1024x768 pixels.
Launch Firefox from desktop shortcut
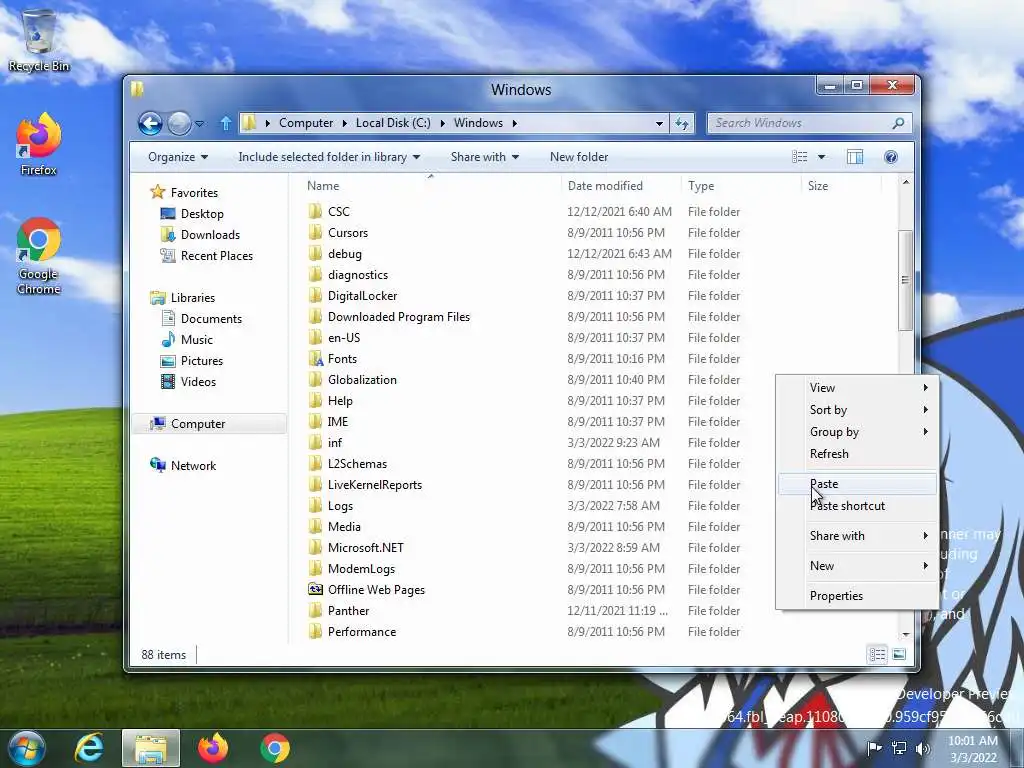click(39, 144)
